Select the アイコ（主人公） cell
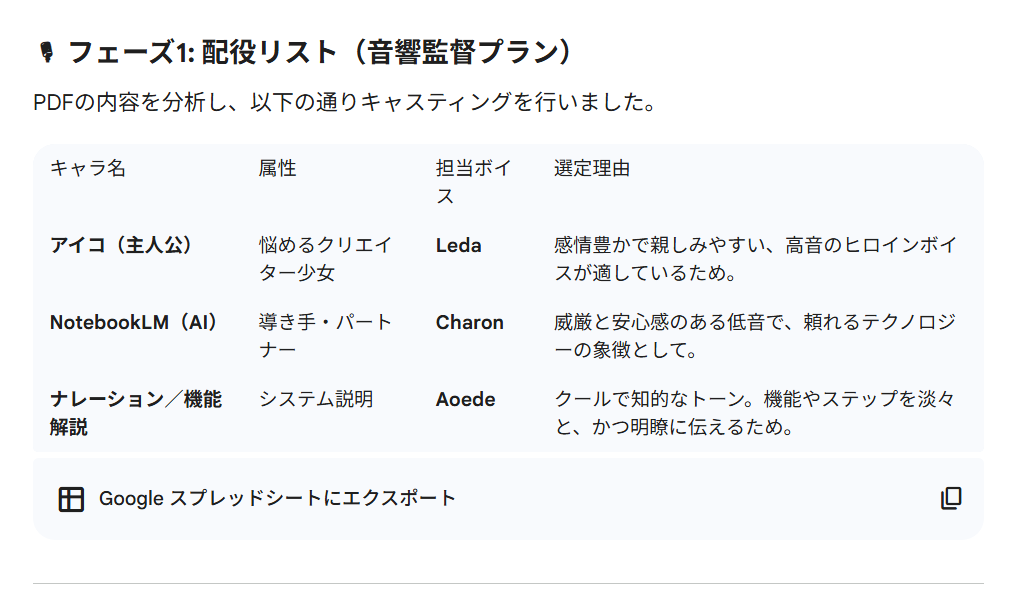The image size is (1024, 590). 121,245
